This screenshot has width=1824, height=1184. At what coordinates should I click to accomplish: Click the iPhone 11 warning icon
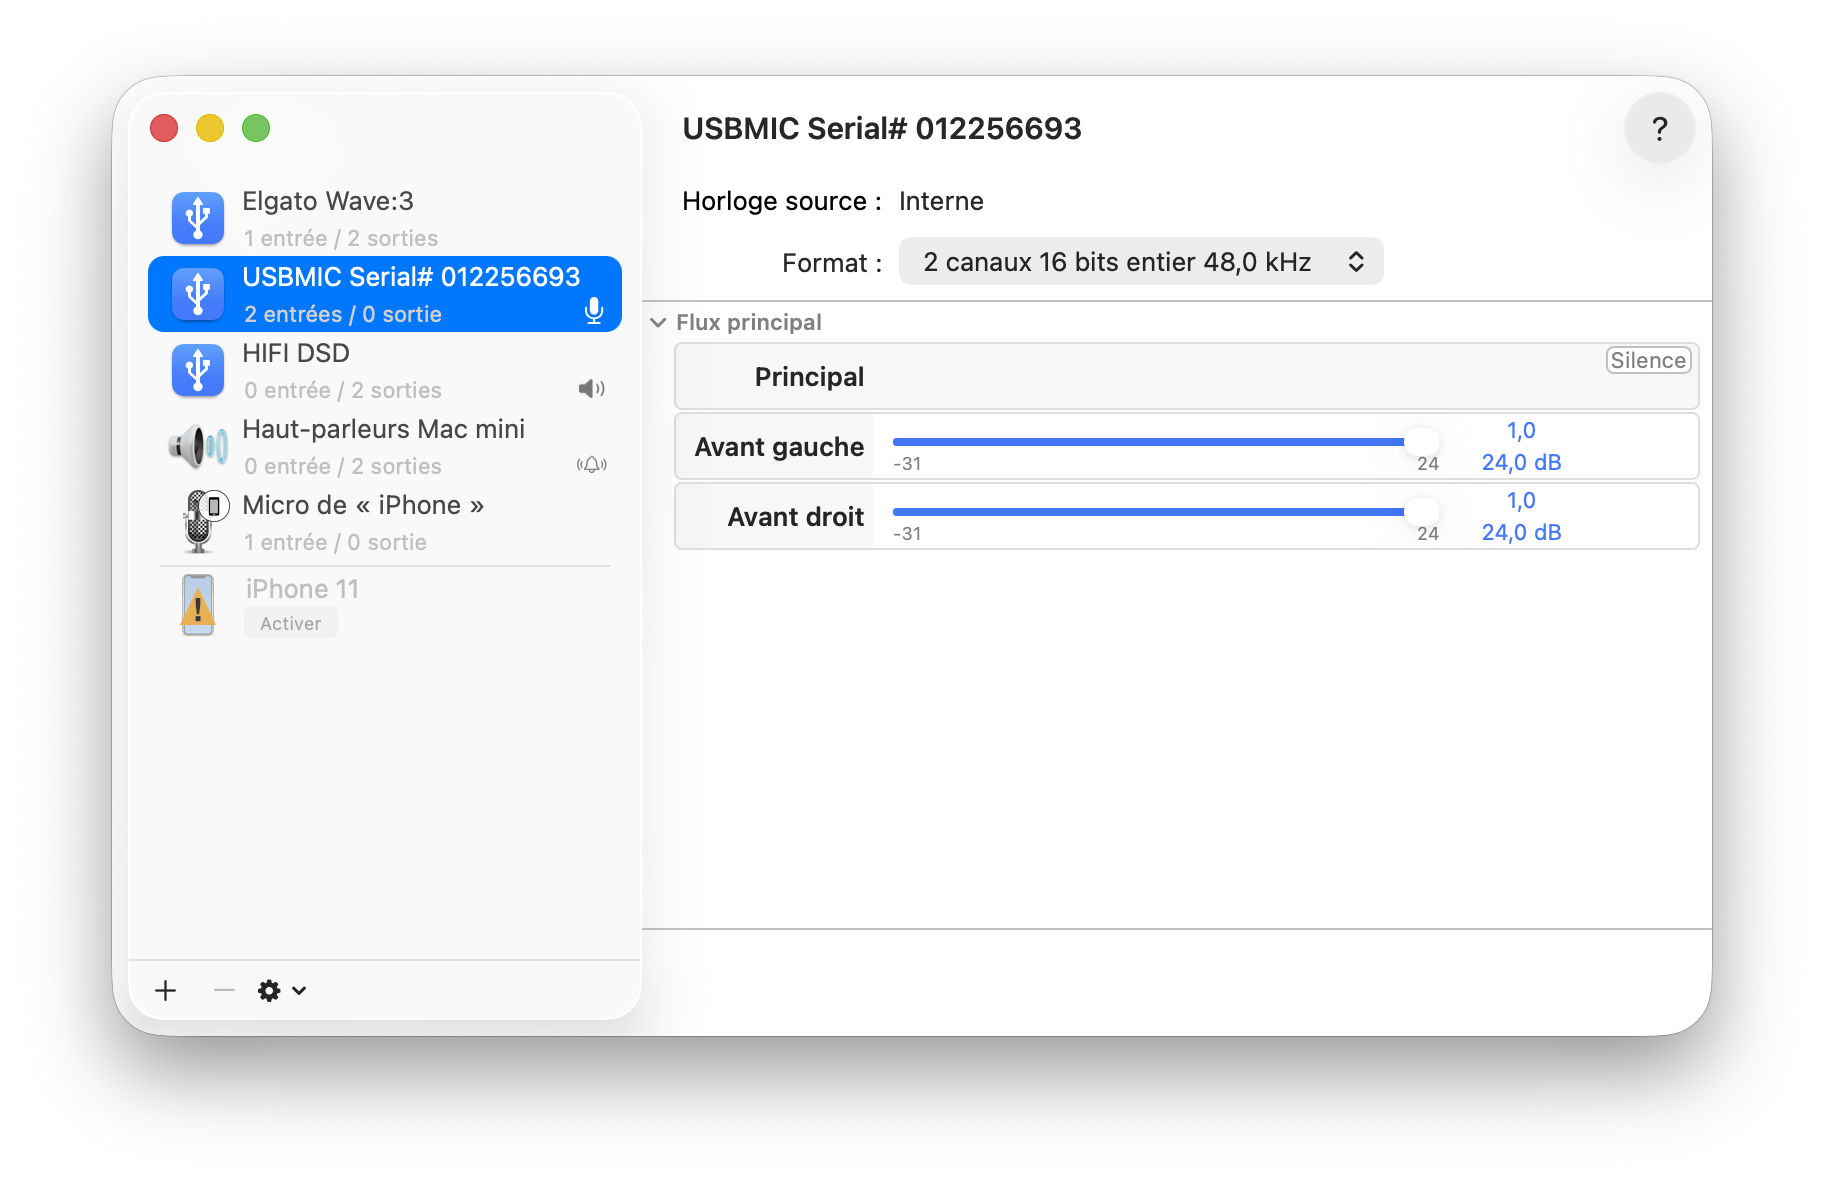click(198, 605)
